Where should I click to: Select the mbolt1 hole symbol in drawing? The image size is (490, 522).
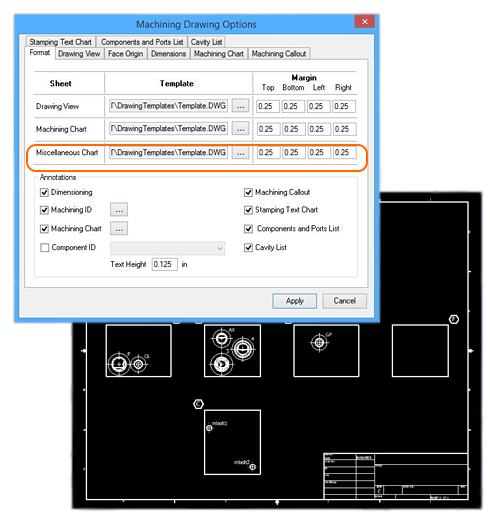tap(209, 428)
